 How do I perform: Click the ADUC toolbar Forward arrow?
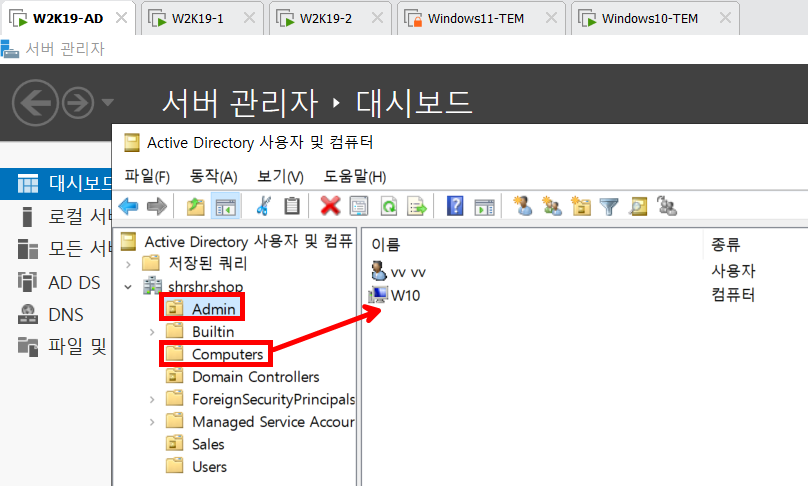[157, 207]
